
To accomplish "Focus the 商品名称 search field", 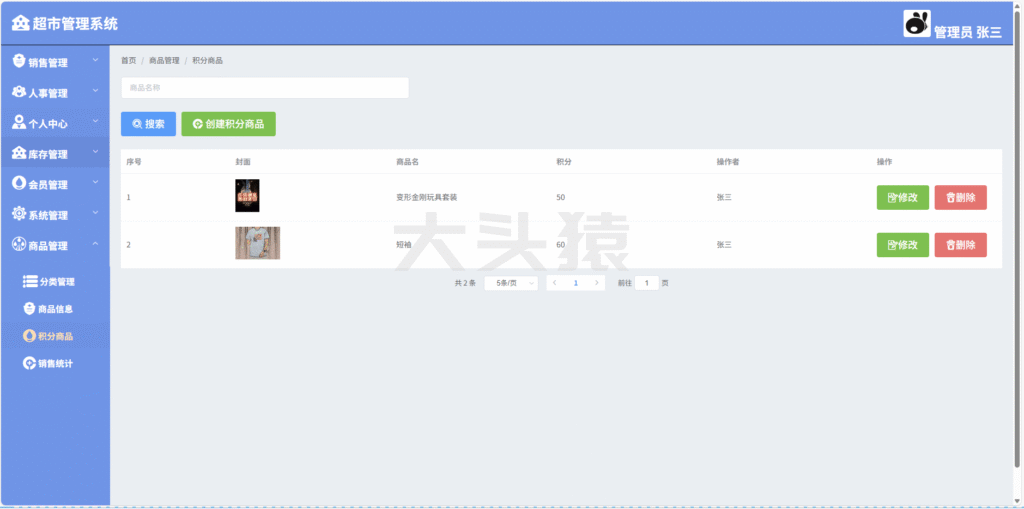I will 264,88.
